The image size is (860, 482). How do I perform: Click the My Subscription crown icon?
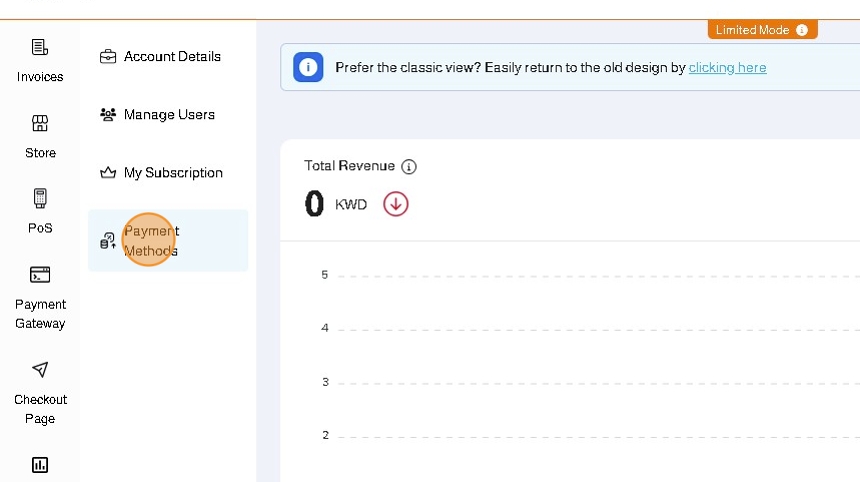[108, 173]
